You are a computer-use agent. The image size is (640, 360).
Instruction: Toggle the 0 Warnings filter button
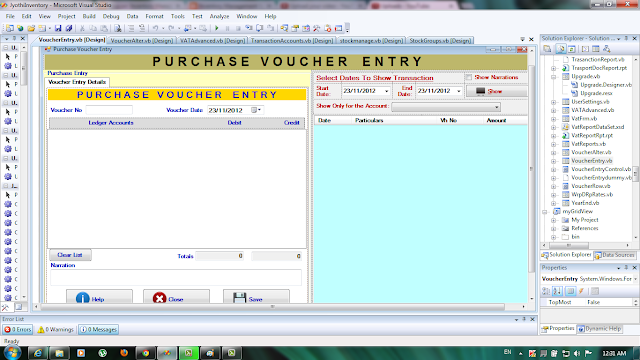tap(56, 329)
